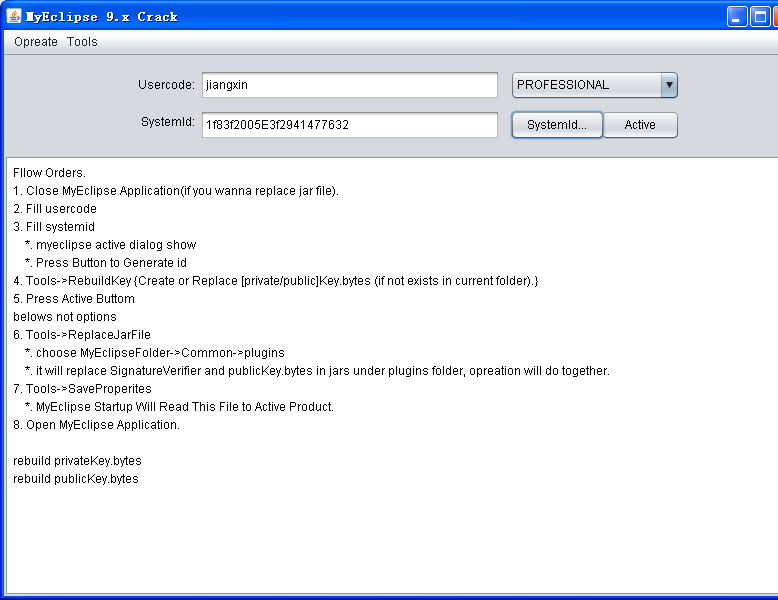This screenshot has width=778, height=600.
Task: Click 'rebuild privateKey.bytes' log line
Action: 77,461
